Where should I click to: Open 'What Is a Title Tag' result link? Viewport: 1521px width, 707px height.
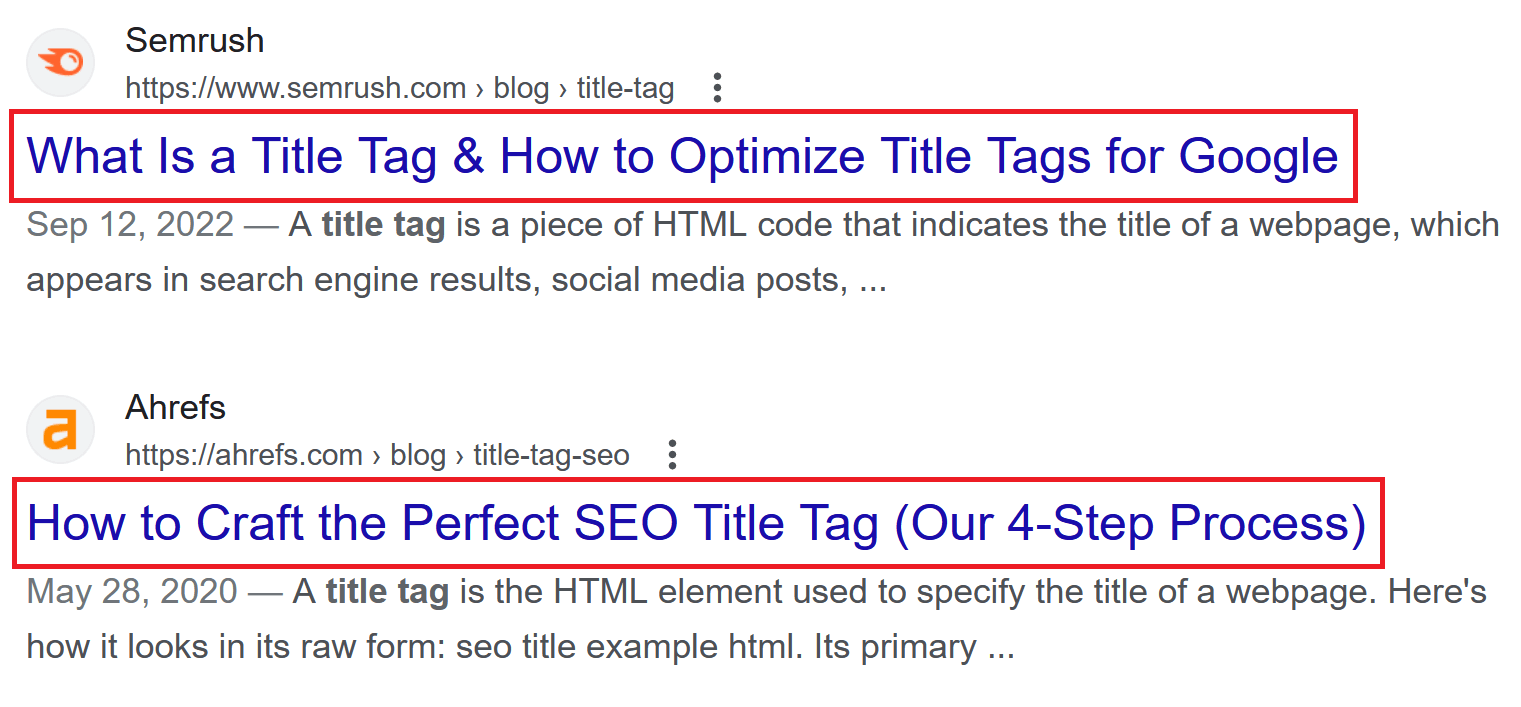coord(682,156)
